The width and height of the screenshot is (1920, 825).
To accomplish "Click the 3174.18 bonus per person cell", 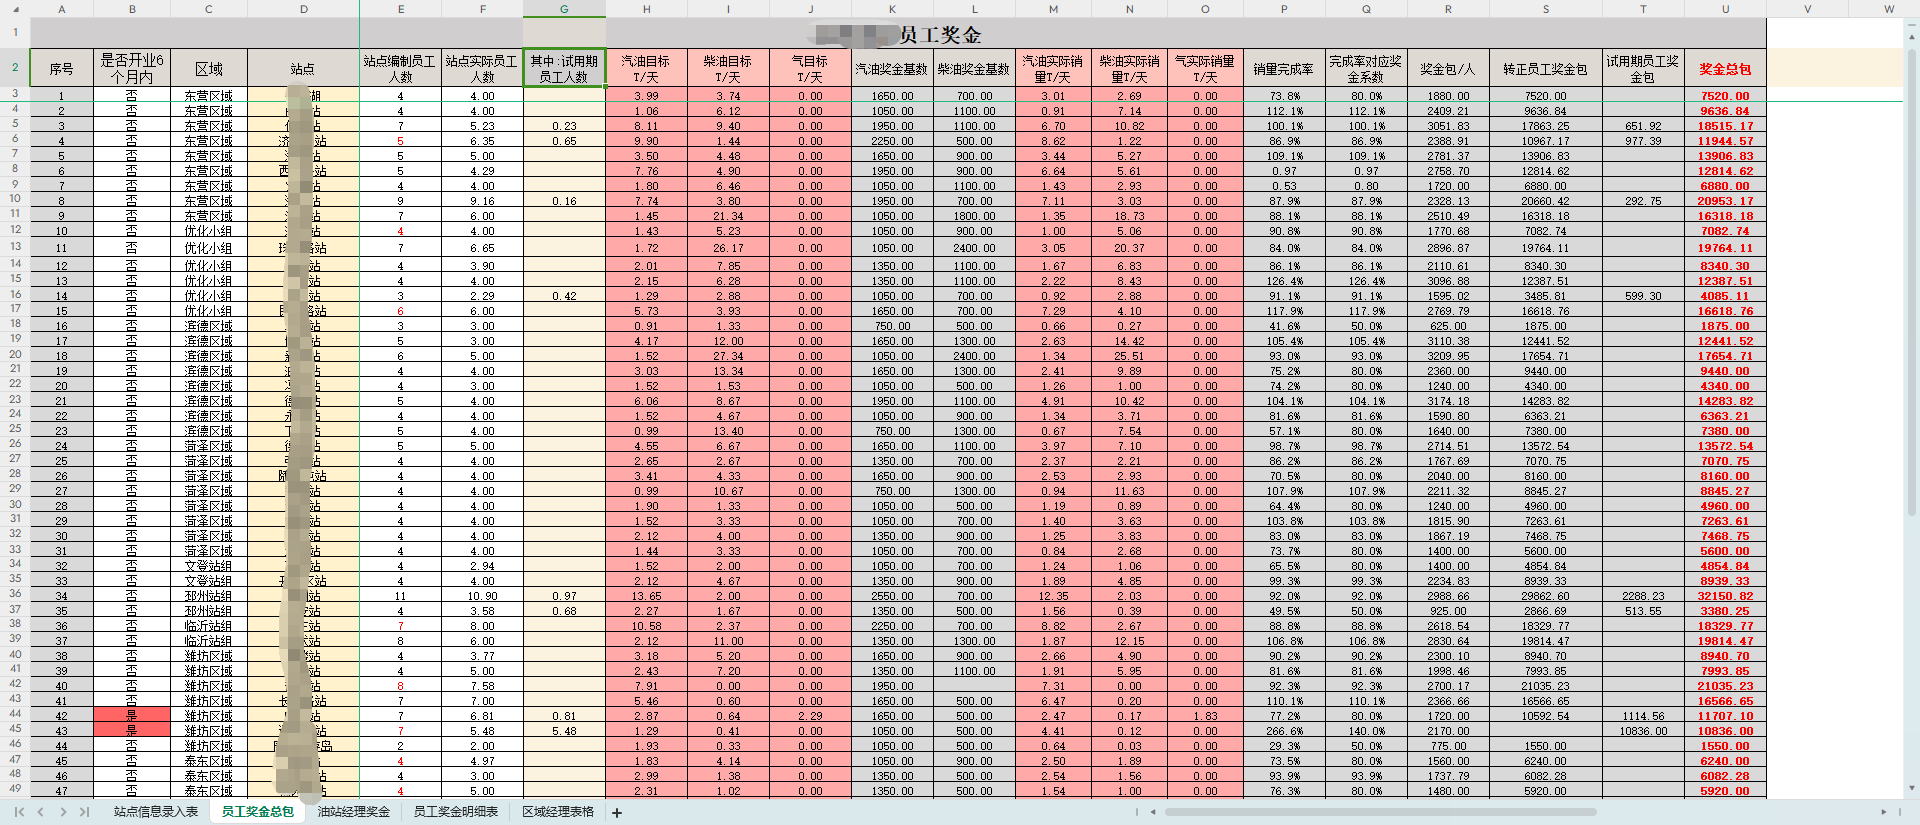I will click(x=1448, y=401).
